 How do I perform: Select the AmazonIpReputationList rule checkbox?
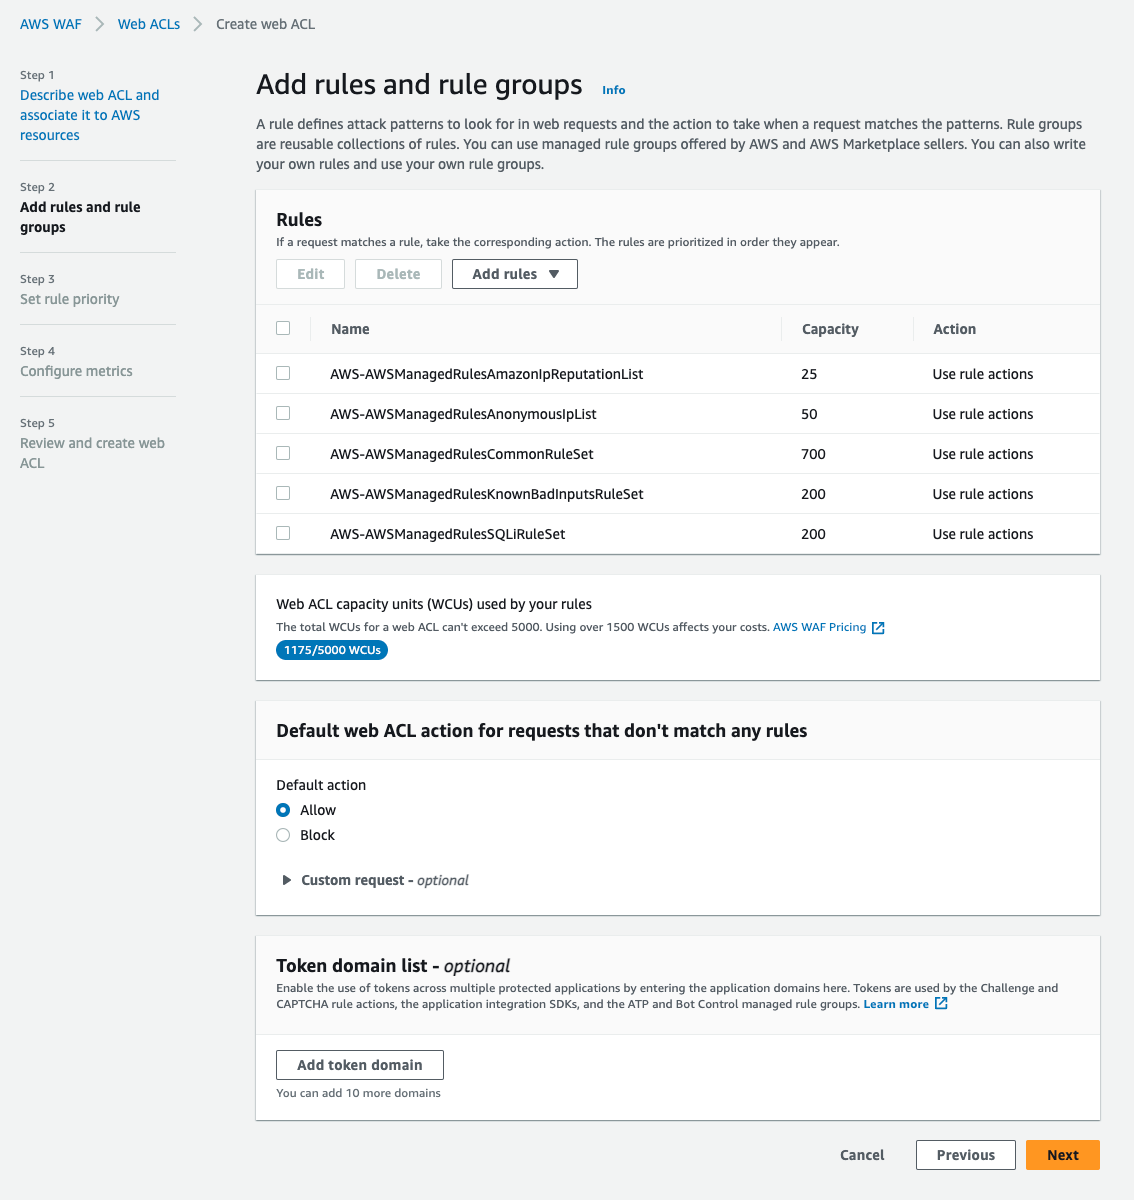(x=283, y=373)
